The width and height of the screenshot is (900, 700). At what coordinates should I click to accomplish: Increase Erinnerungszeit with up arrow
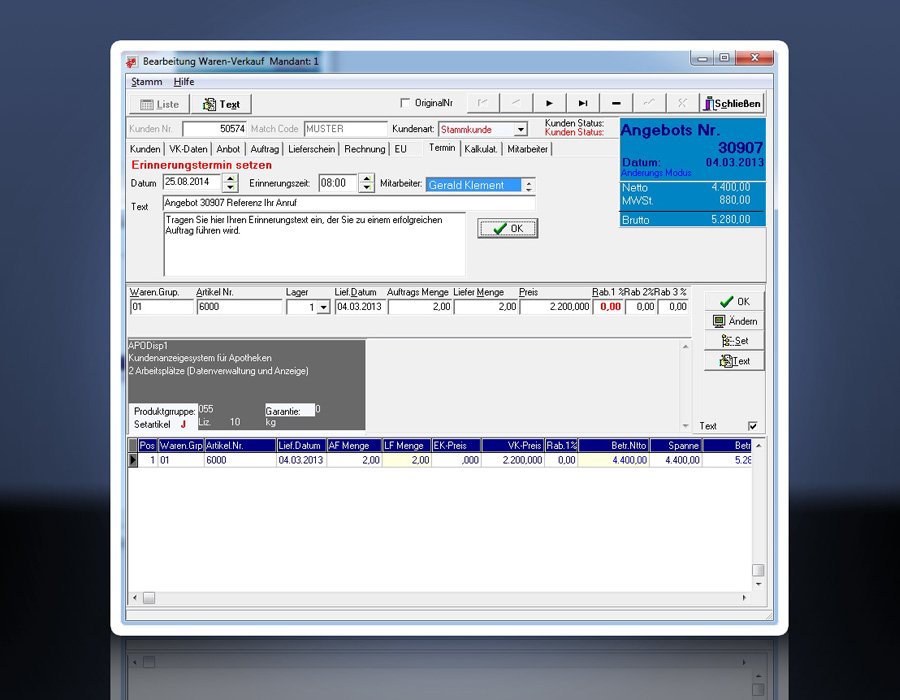[x=366, y=179]
